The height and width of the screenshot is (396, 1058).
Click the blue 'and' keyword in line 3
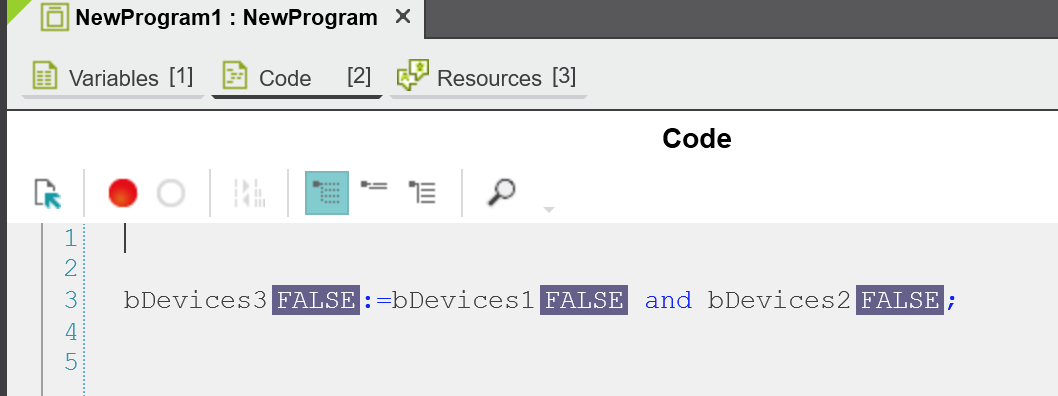pyautogui.click(x=668, y=300)
